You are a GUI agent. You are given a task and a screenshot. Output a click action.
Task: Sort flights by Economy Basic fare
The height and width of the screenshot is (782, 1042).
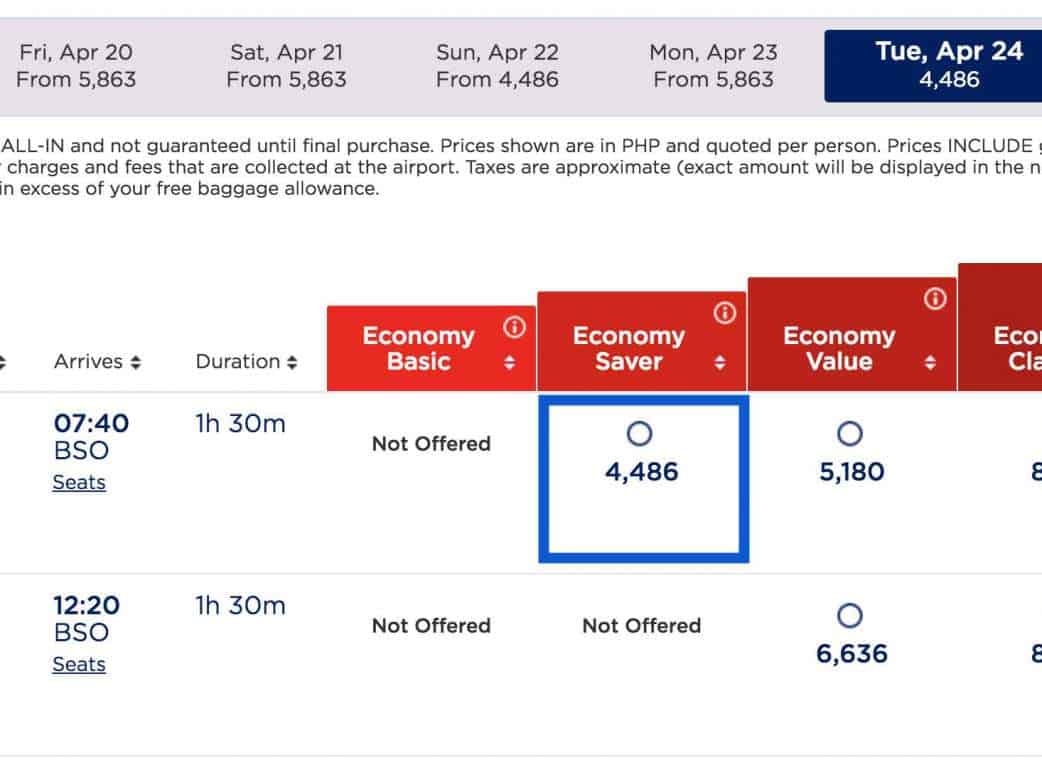pyautogui.click(x=510, y=363)
